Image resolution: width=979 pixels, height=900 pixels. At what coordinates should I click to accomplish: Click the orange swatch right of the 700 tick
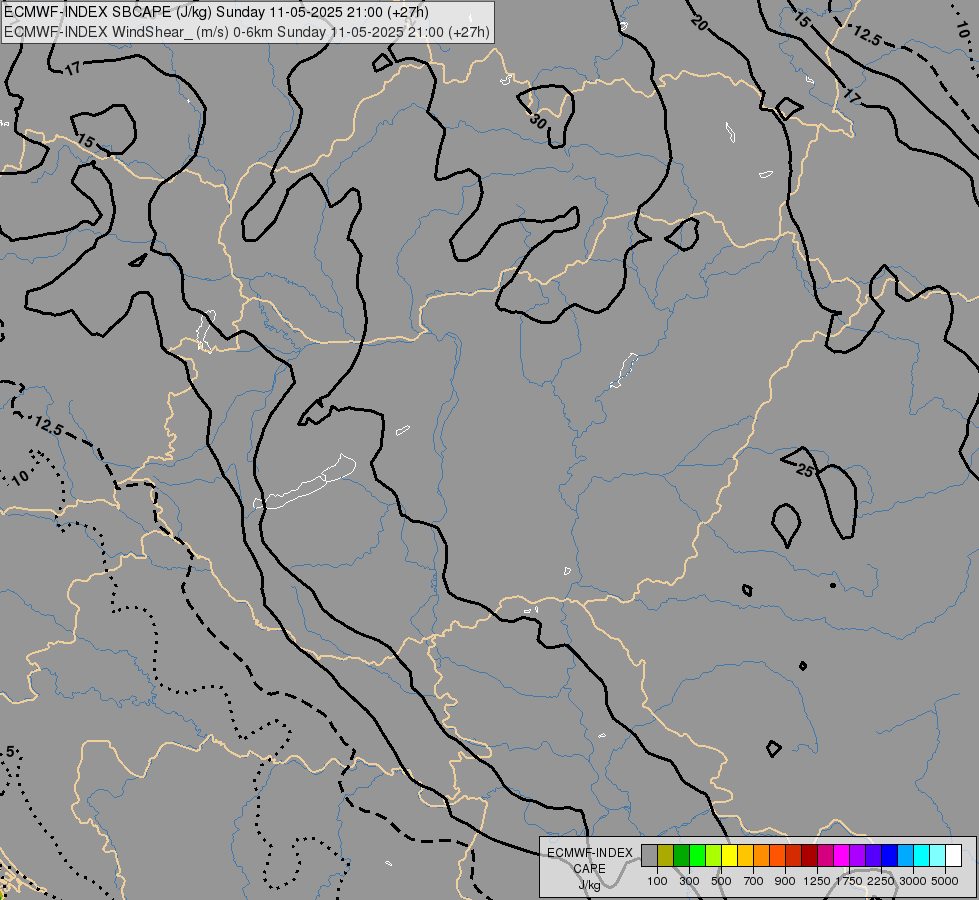762,856
